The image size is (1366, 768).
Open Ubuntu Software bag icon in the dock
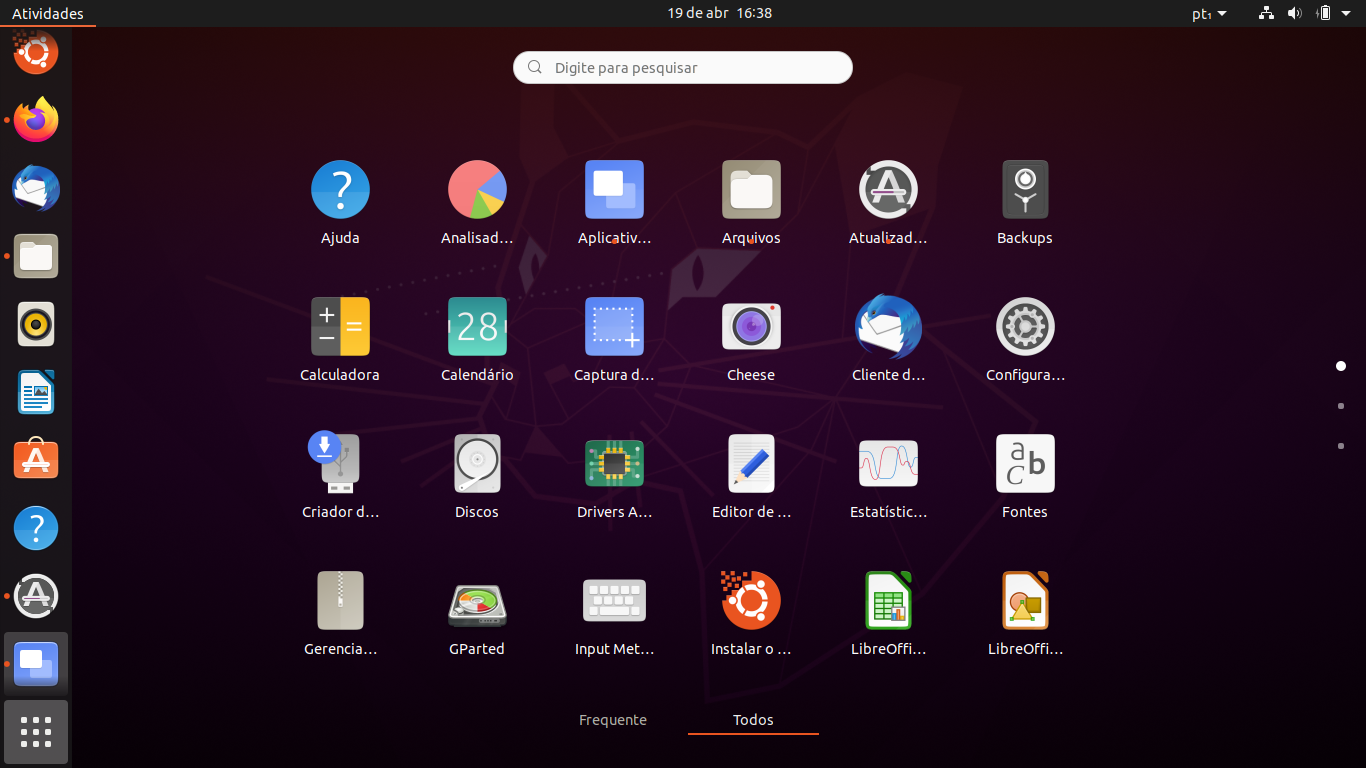pyautogui.click(x=36, y=460)
